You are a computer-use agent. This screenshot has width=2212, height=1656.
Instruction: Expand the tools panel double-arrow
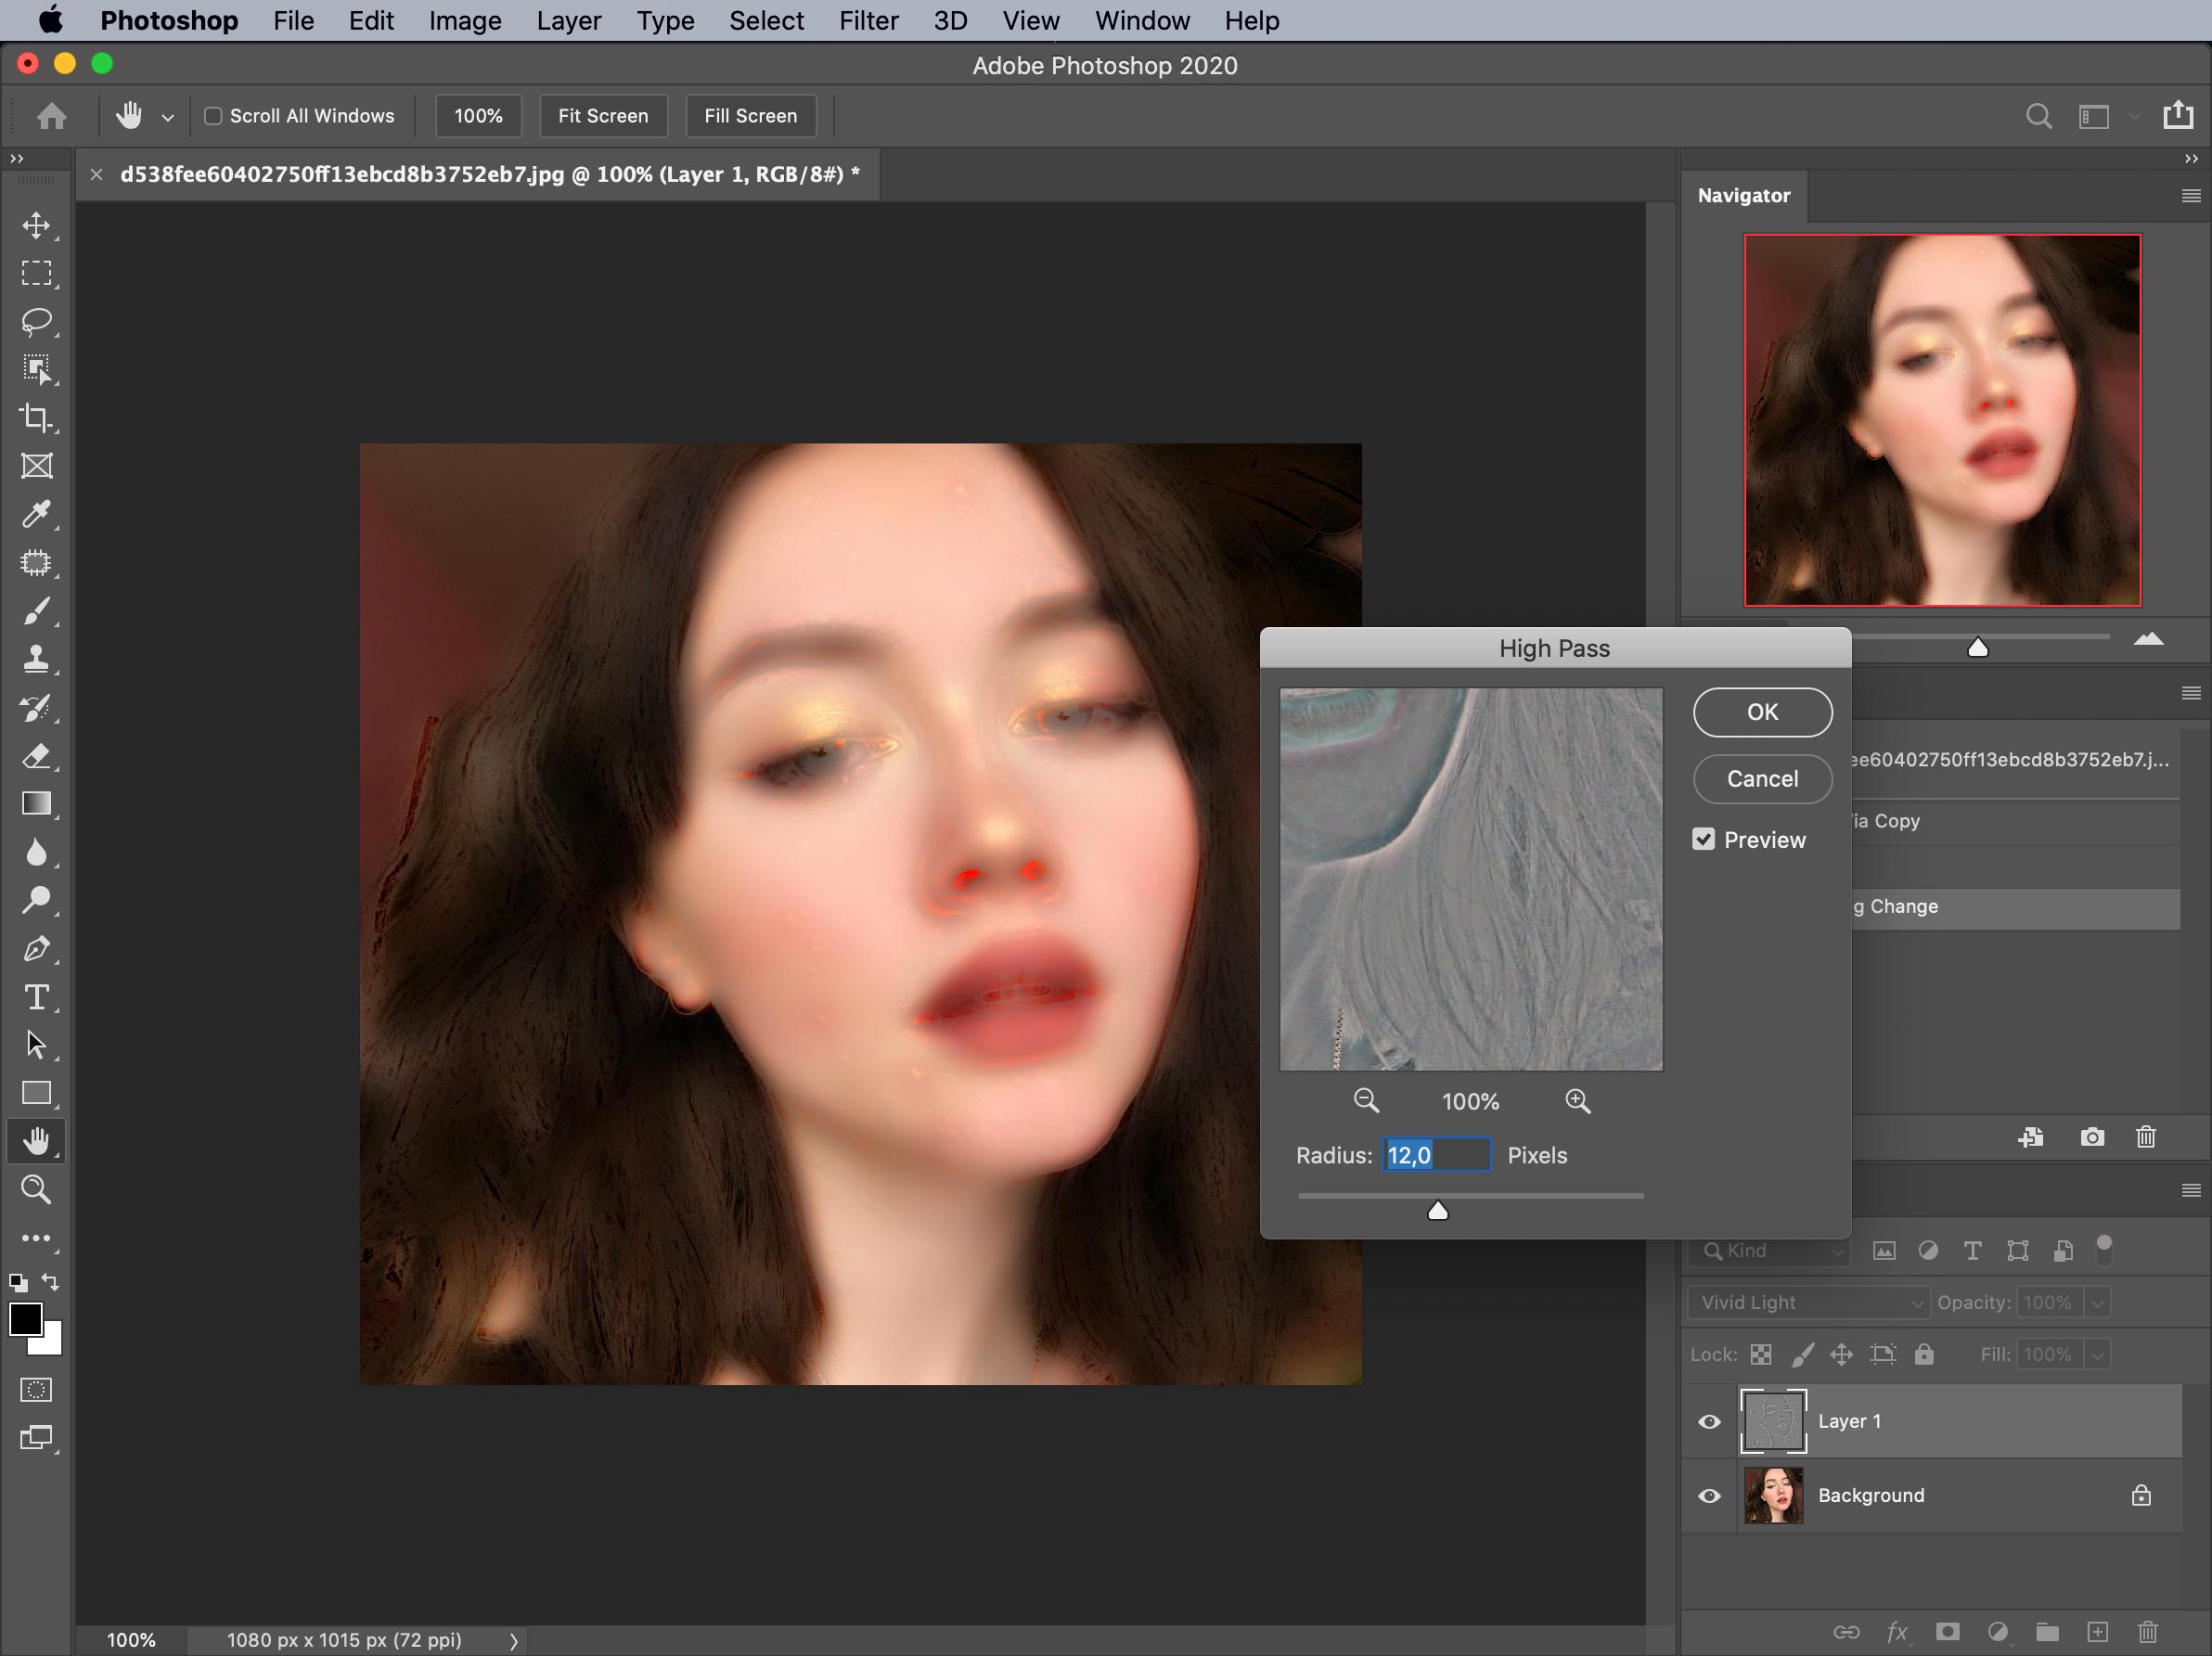point(16,159)
